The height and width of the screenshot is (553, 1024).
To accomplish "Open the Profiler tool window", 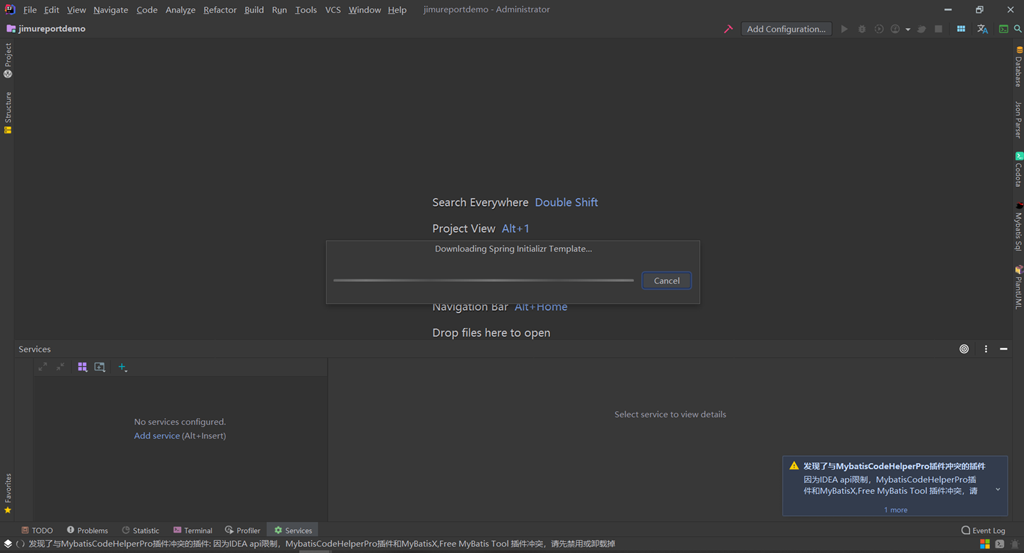I will click(x=242, y=530).
